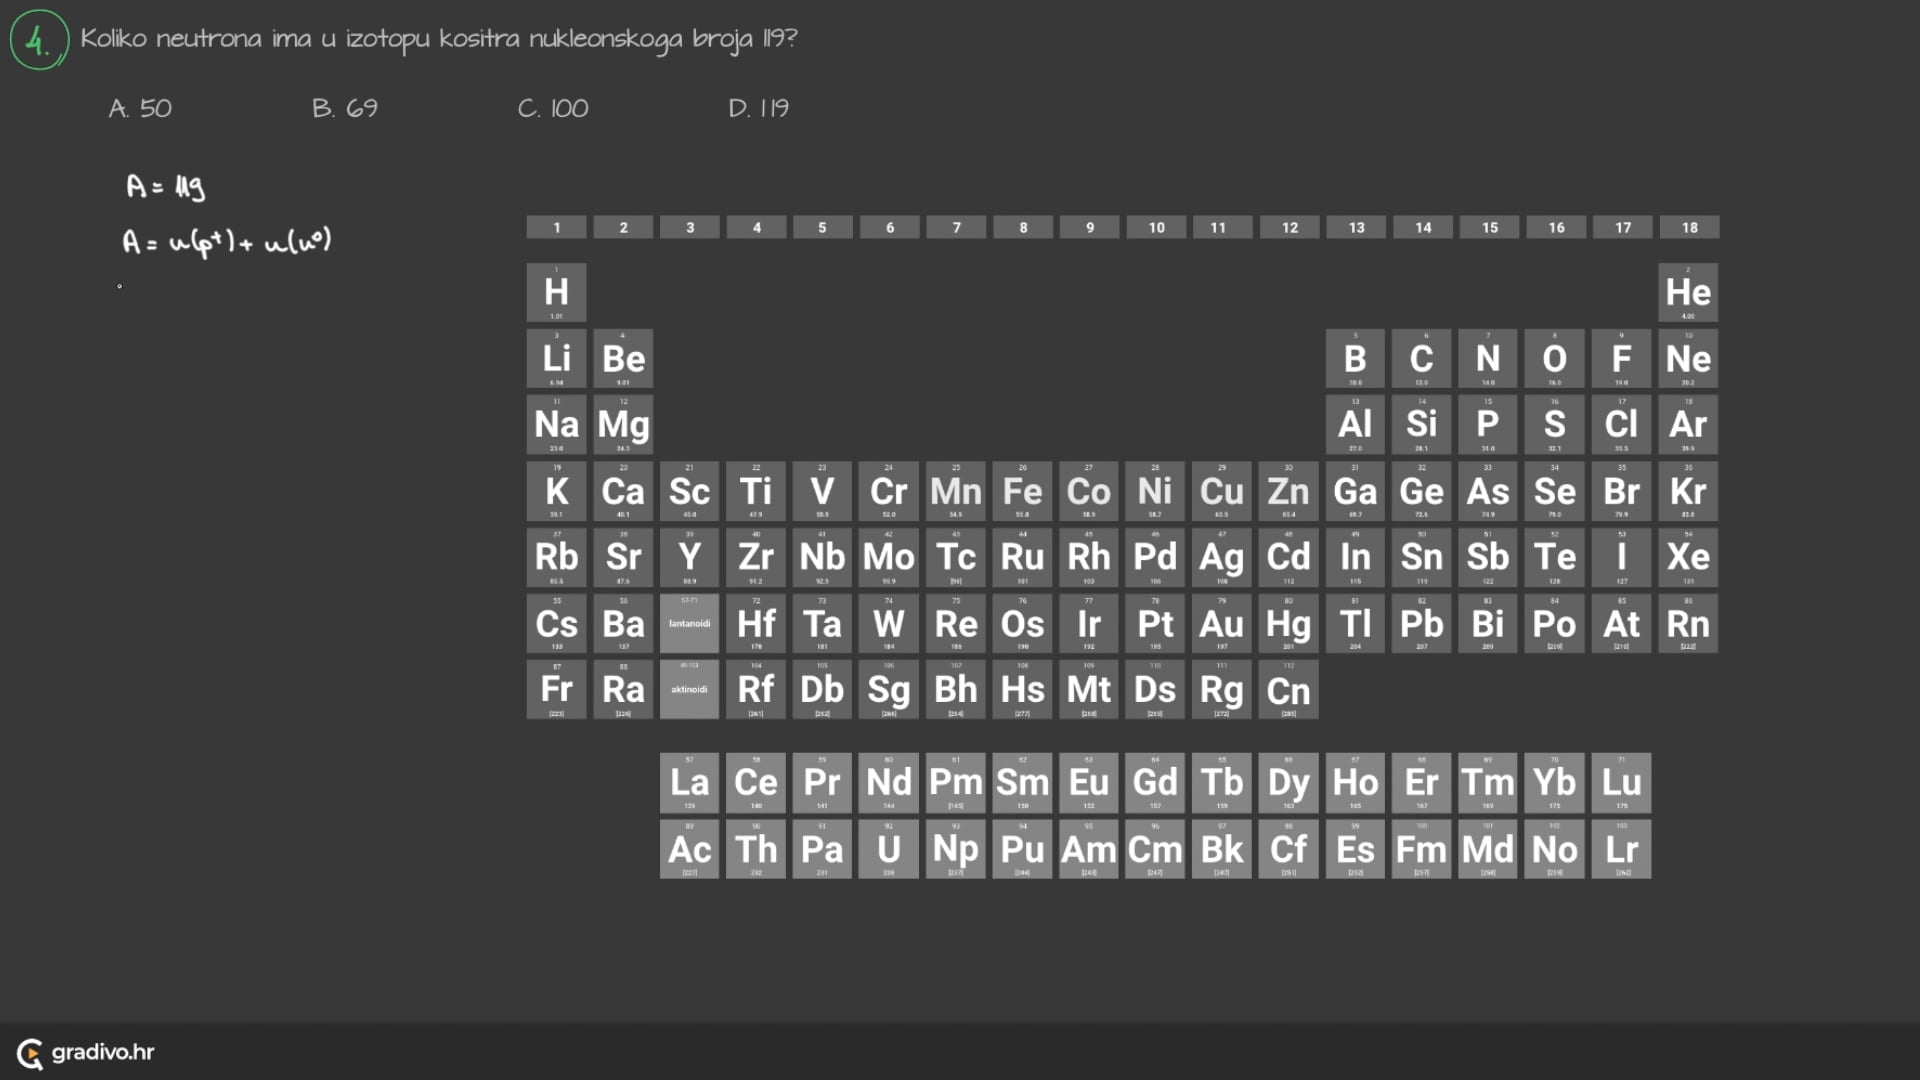
Task: Click the lantanoidi placeholder cell
Action: [x=689, y=623]
